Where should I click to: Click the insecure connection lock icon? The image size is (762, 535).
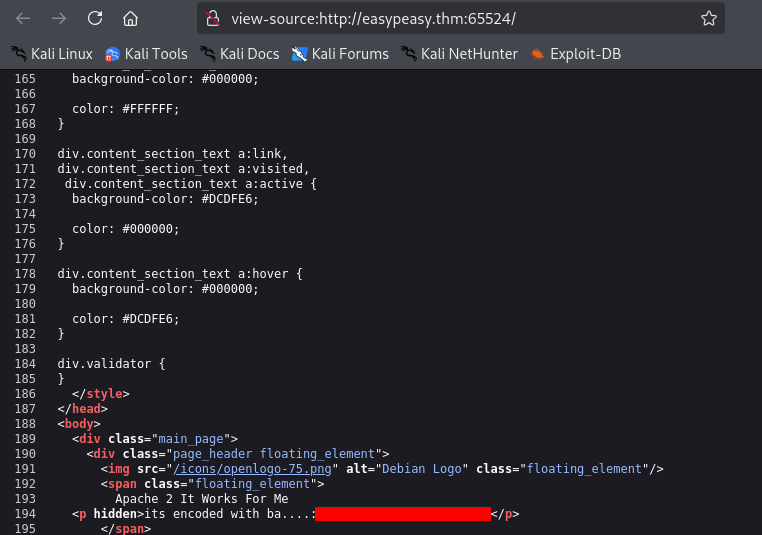click(x=213, y=18)
